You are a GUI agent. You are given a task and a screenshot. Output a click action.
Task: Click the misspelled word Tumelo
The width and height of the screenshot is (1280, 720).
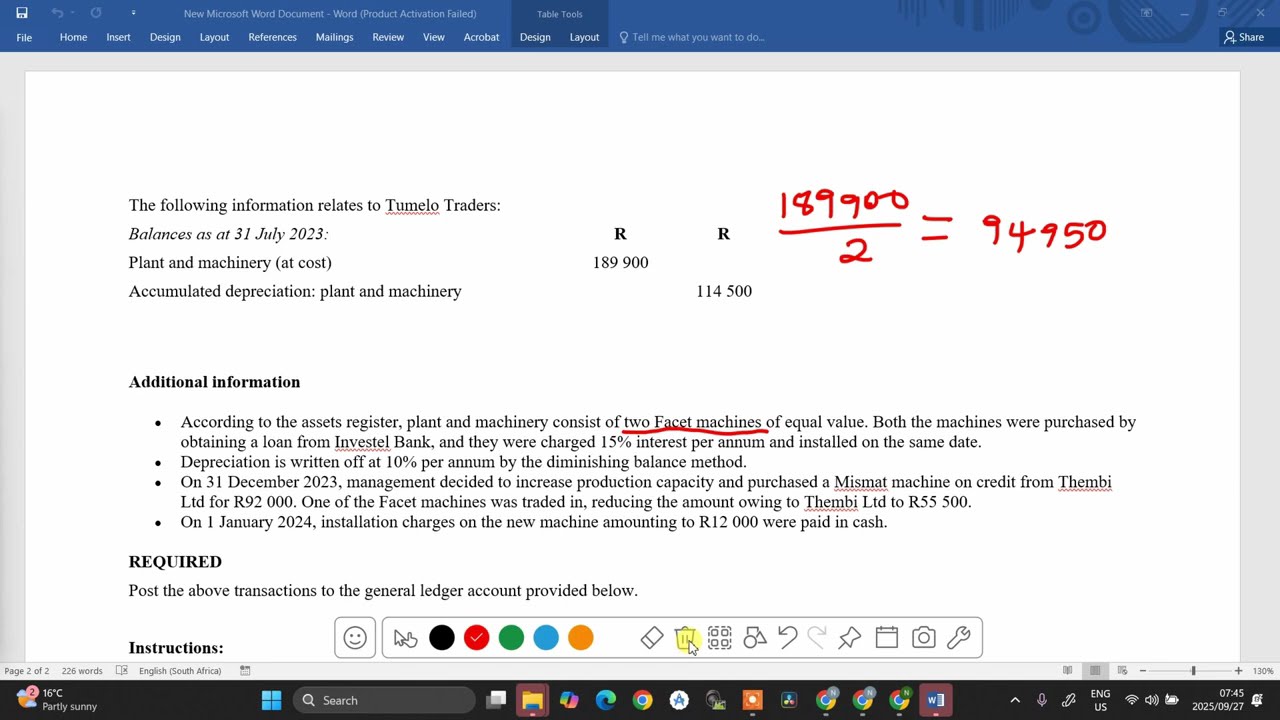pos(412,205)
